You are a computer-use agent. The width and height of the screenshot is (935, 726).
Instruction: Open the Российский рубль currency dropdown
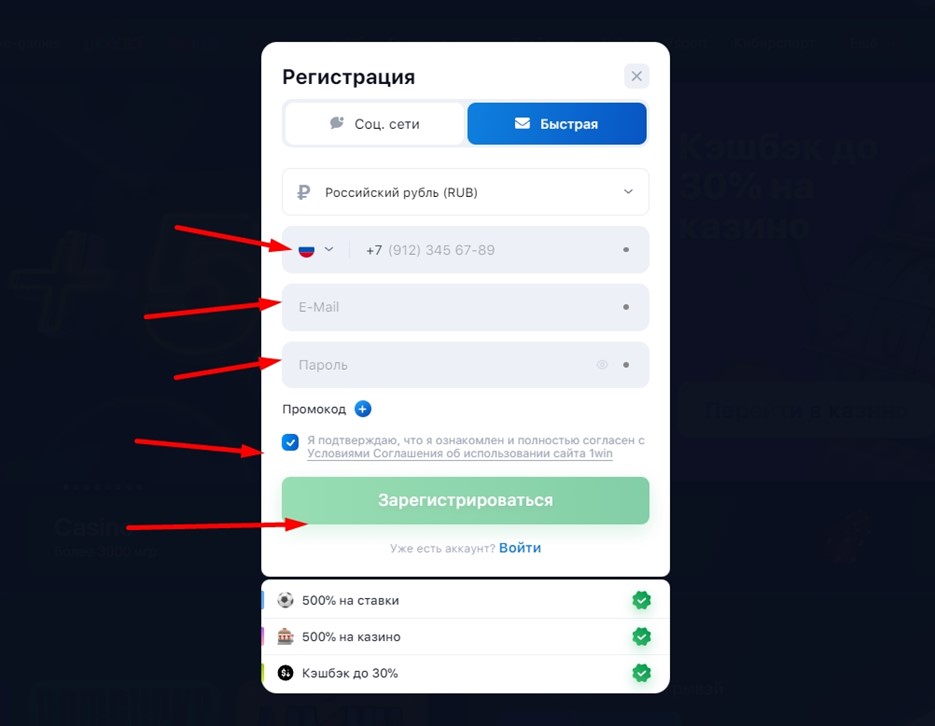coord(465,192)
